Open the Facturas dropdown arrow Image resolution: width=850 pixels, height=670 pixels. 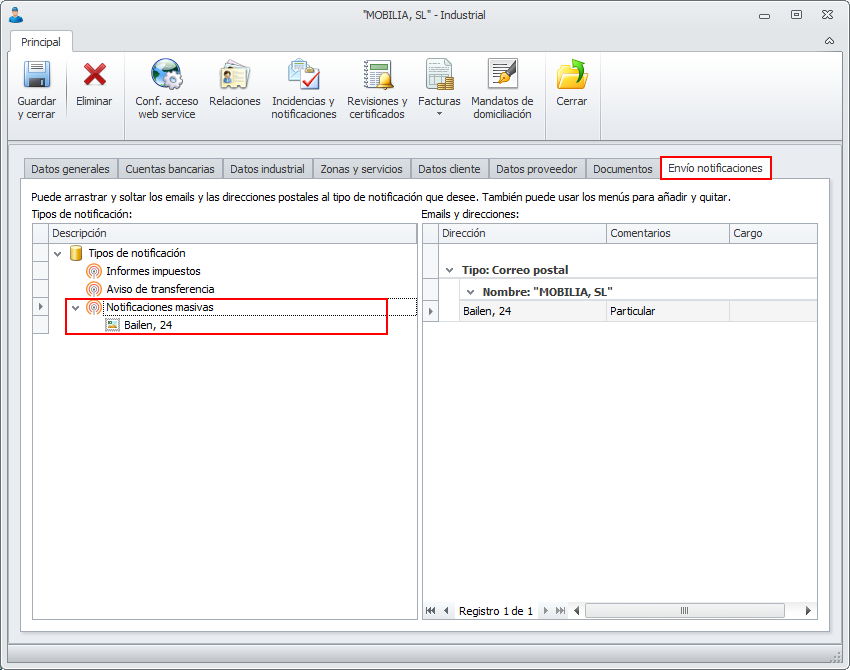439,114
